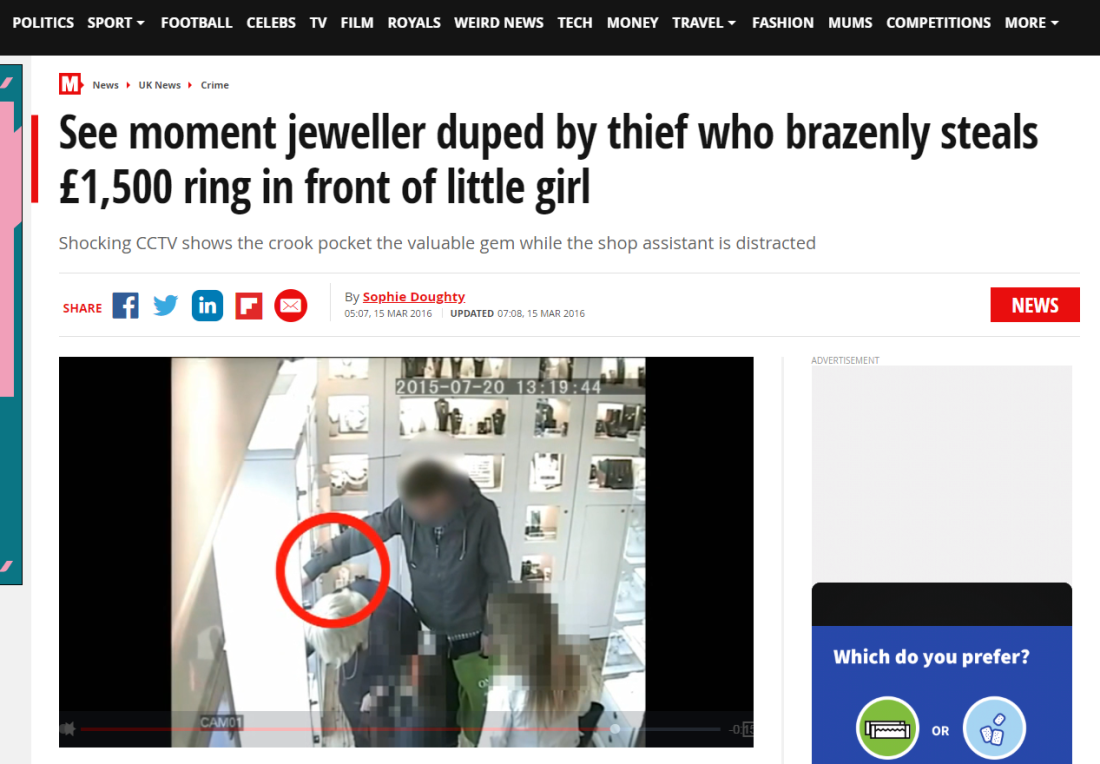Share article on Flipboard
Viewport: 1100px width, 764px height.
click(x=248, y=306)
